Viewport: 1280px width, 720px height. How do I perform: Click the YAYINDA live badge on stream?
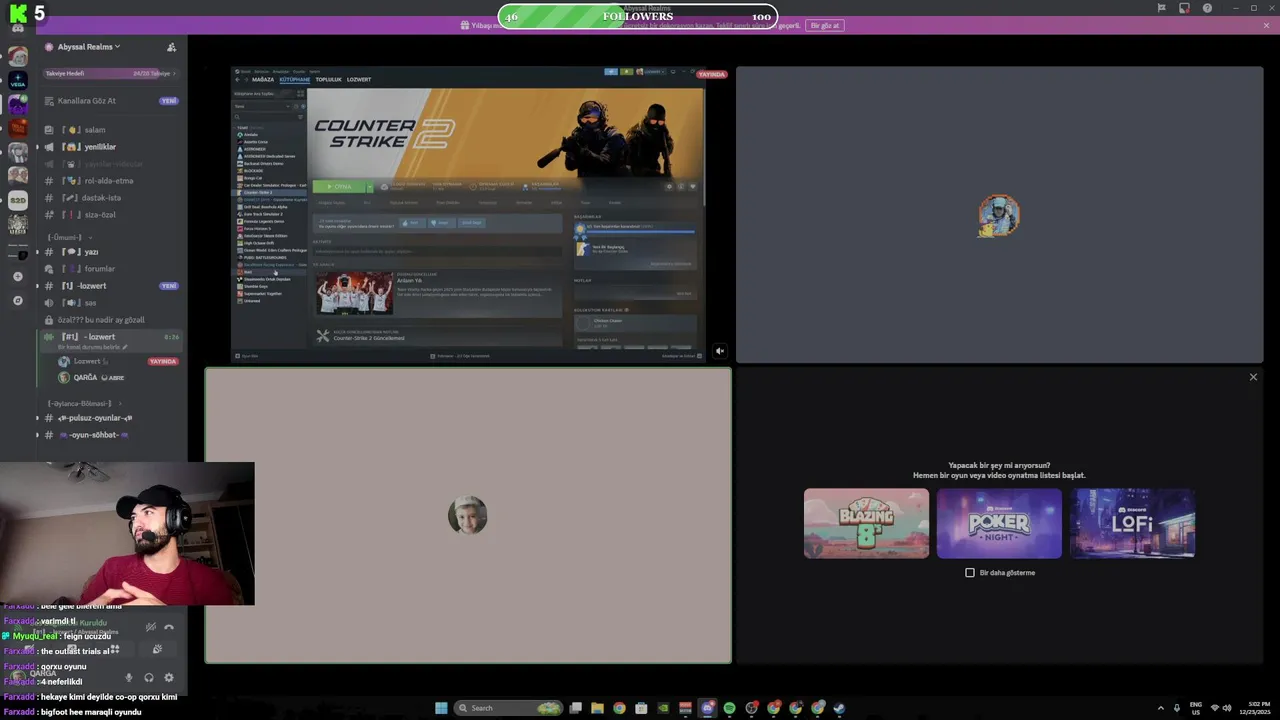pyautogui.click(x=712, y=74)
